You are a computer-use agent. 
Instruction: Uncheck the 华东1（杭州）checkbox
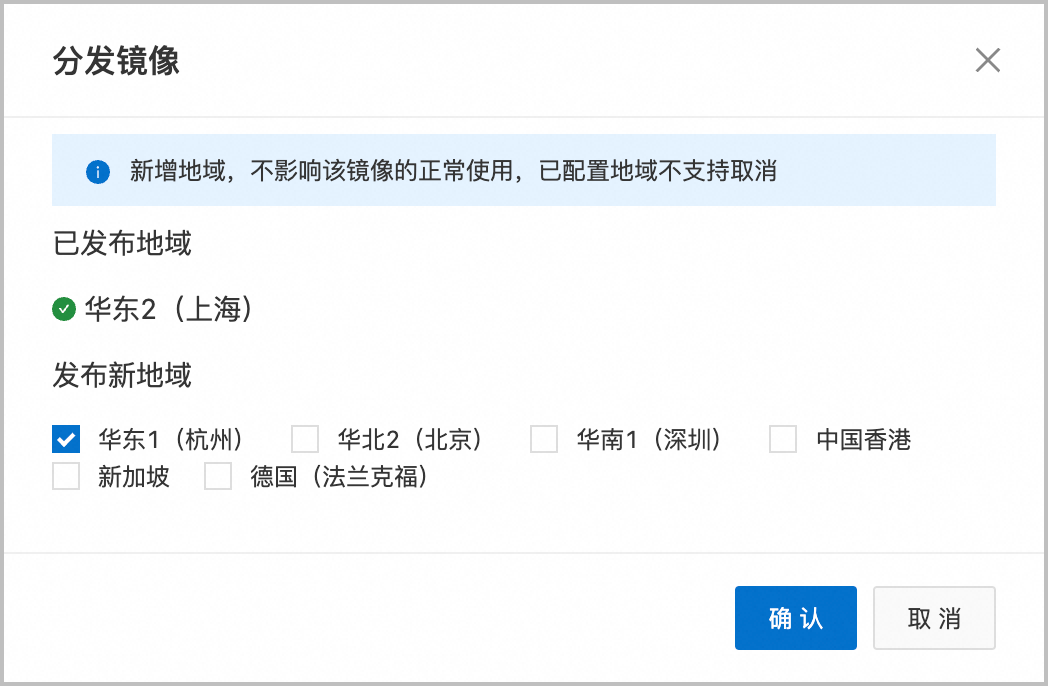click(66, 439)
